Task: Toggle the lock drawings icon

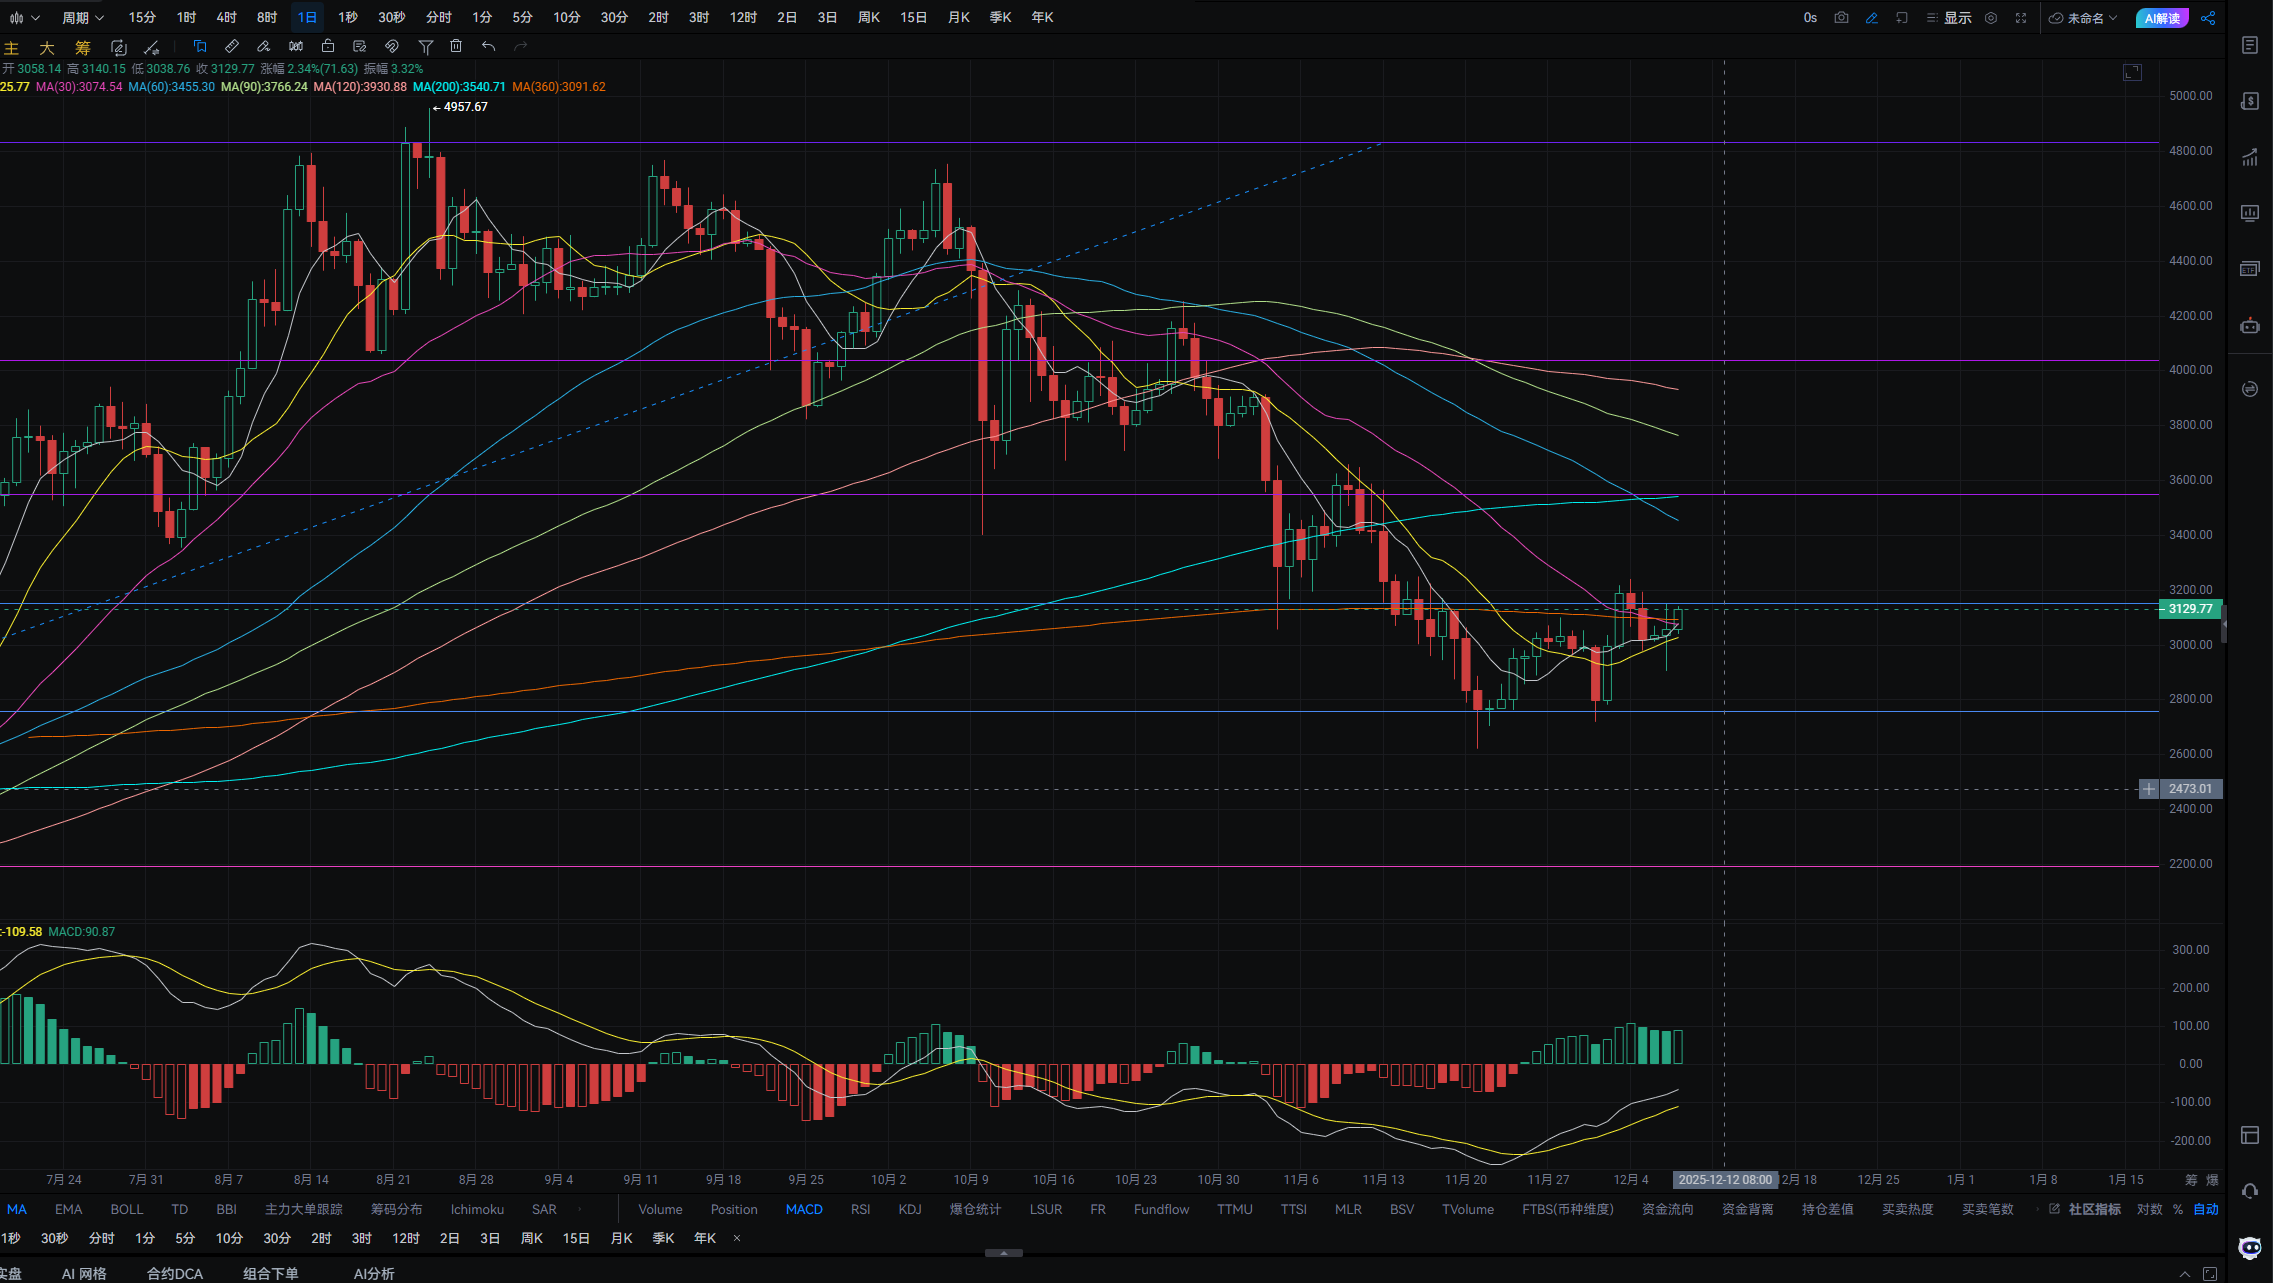Action: (x=328, y=46)
